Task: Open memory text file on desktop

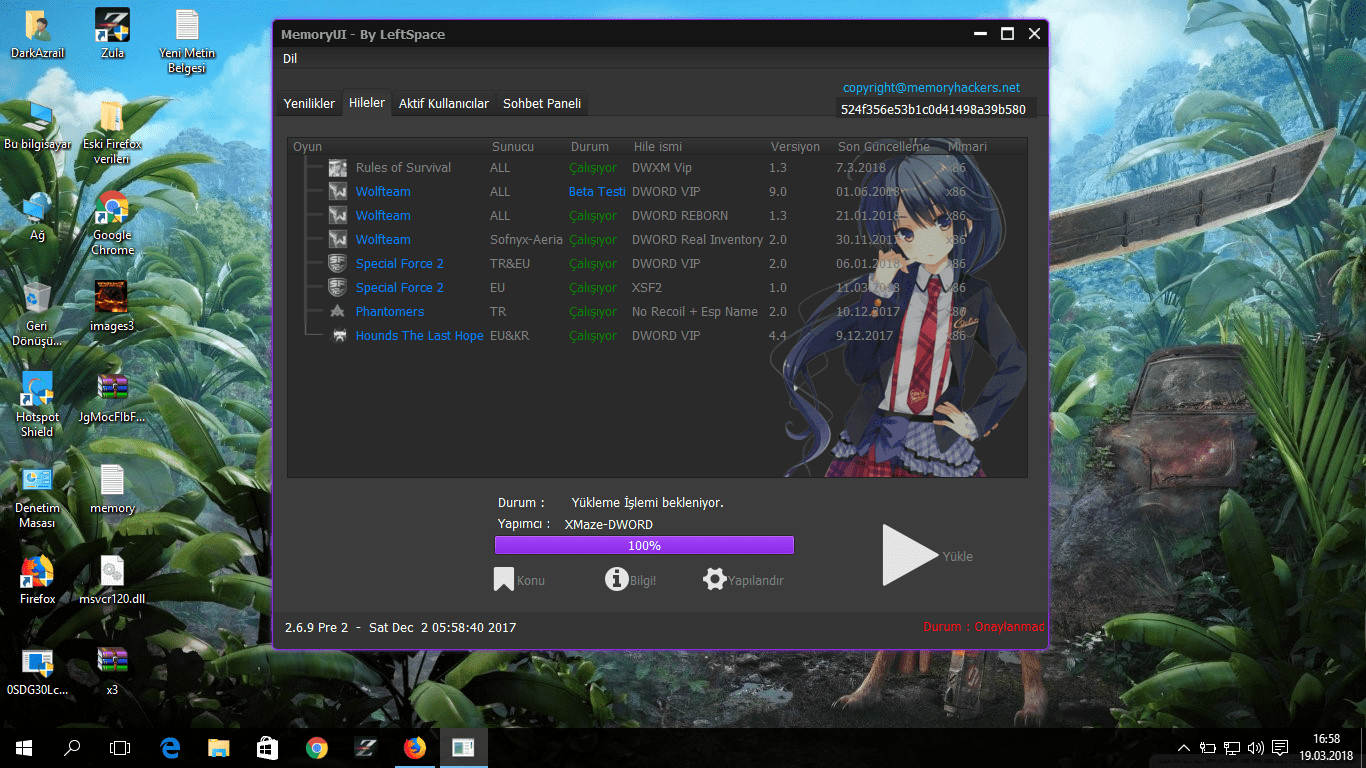Action: tap(112, 489)
